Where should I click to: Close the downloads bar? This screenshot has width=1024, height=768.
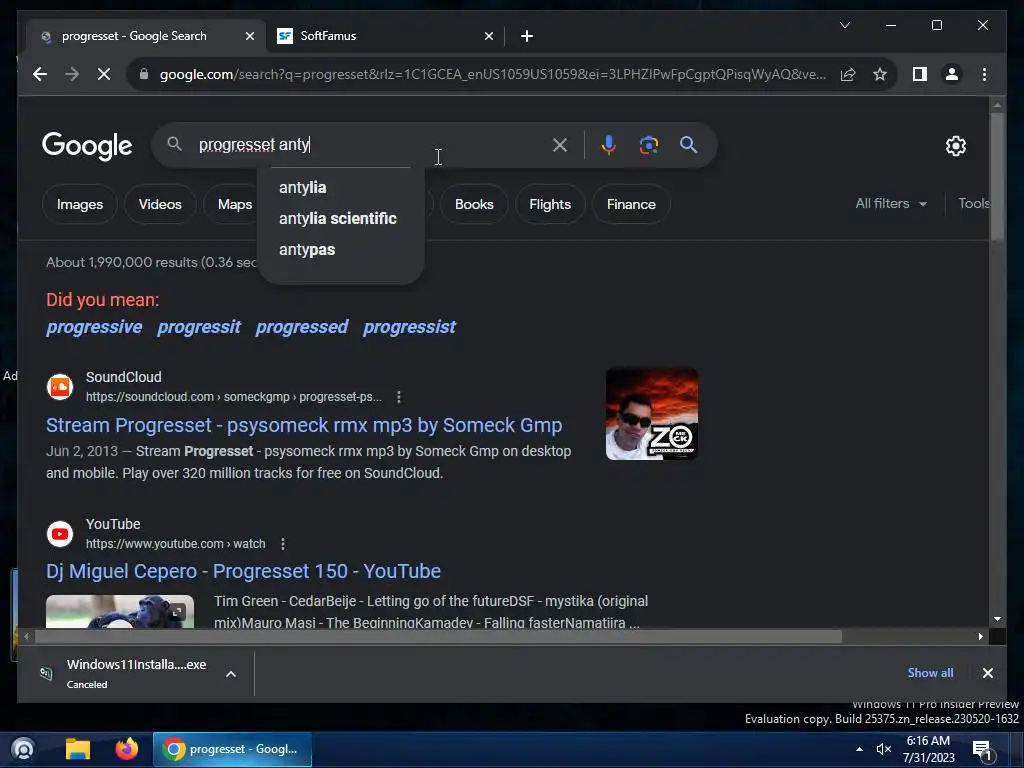point(987,673)
